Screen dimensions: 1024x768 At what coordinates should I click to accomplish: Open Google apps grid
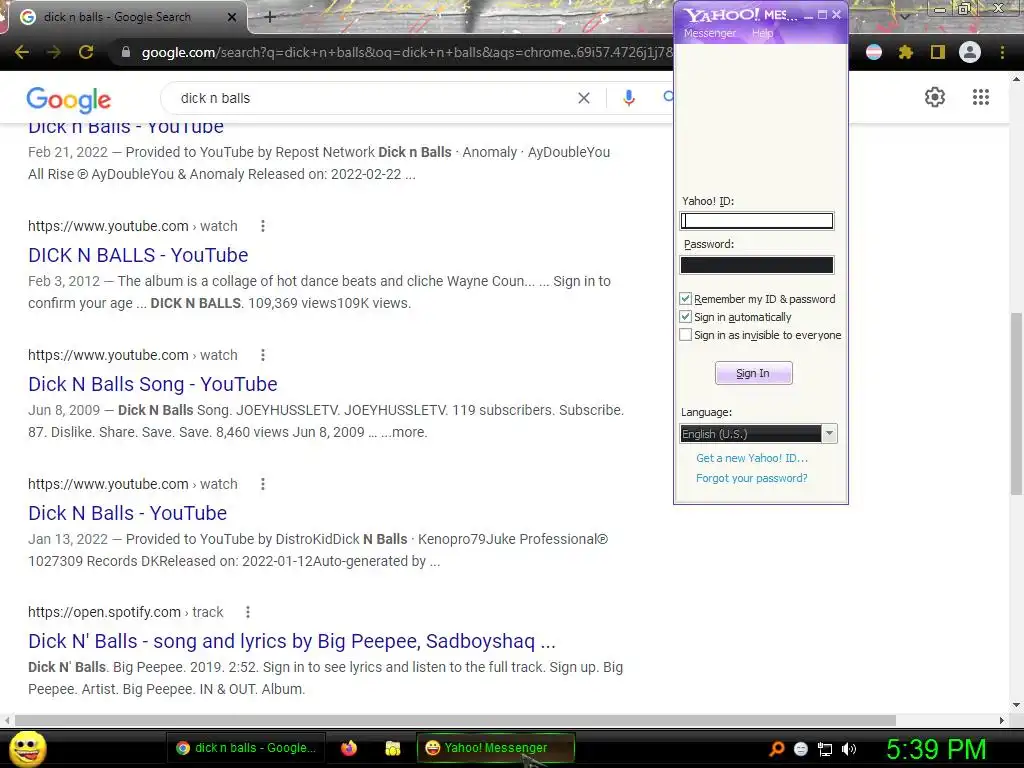tap(981, 97)
